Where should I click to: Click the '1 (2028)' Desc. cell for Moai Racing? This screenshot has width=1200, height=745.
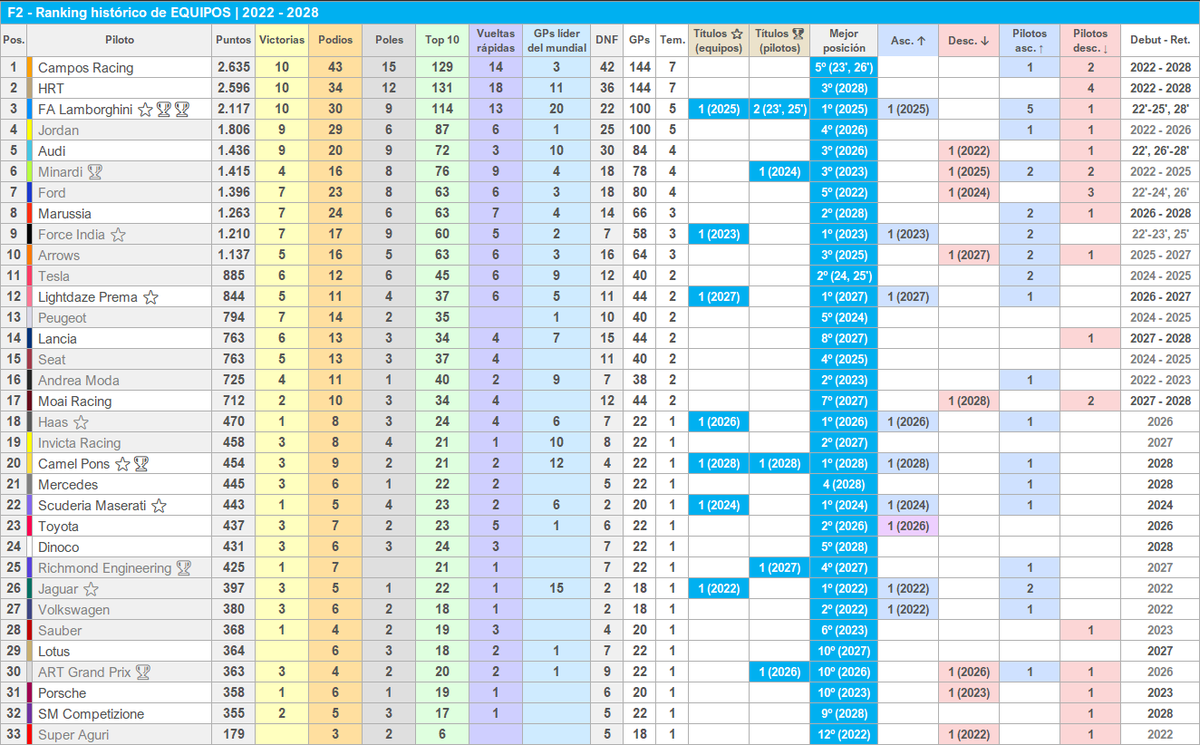point(968,401)
